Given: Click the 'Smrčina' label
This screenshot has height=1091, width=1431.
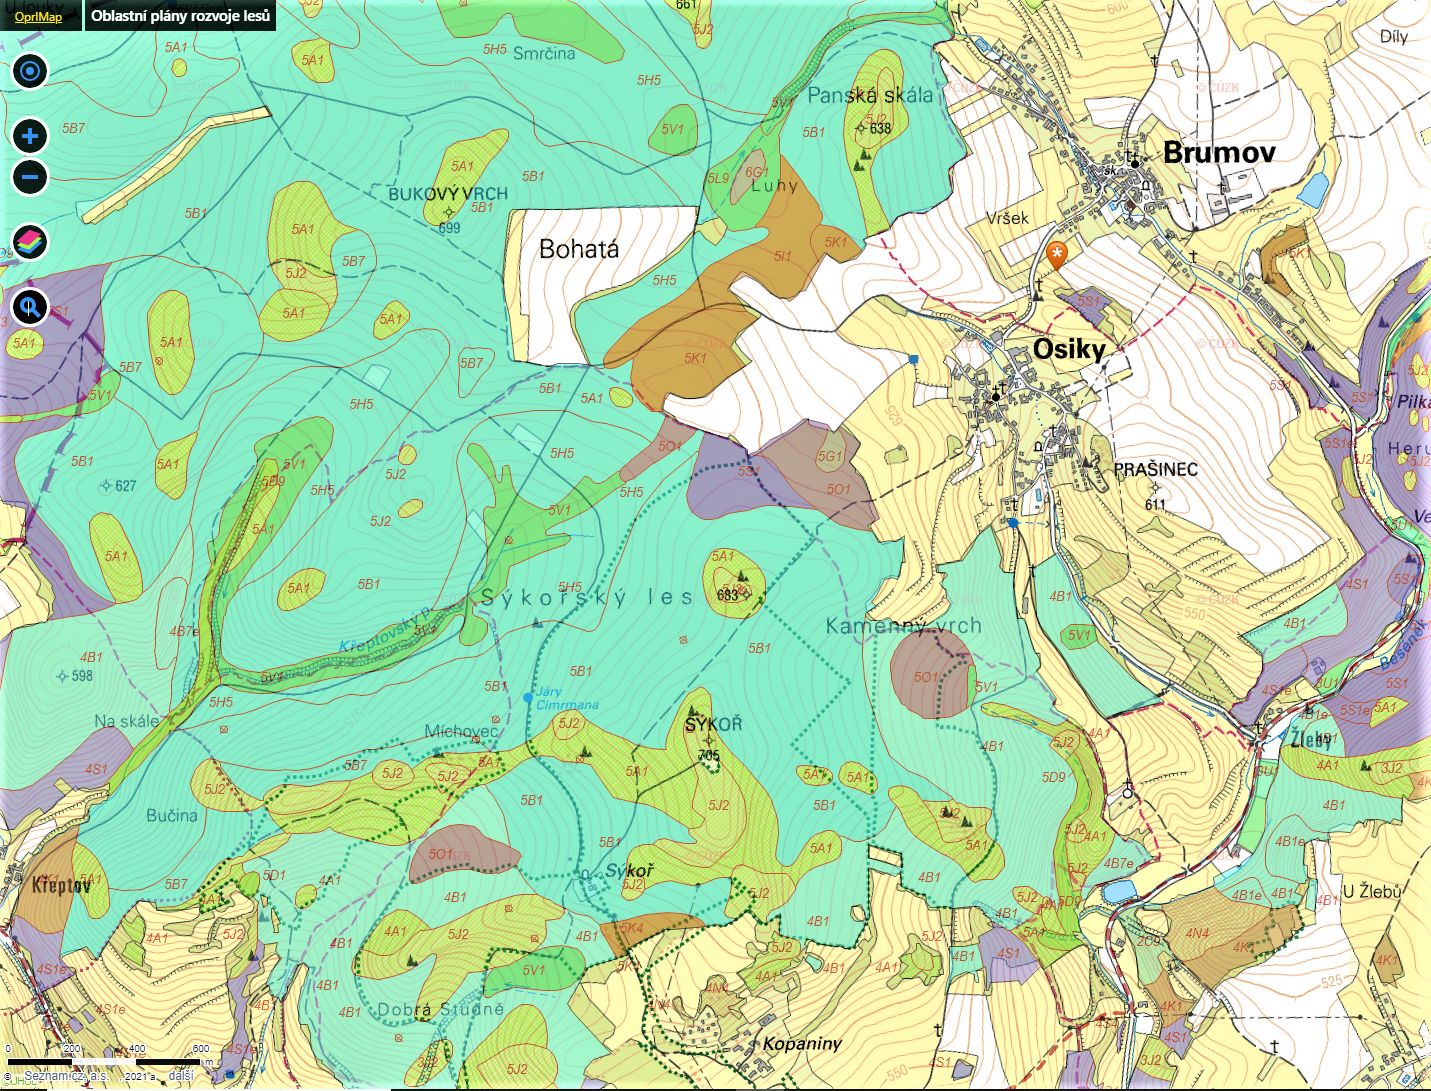Looking at the screenshot, I should [544, 53].
